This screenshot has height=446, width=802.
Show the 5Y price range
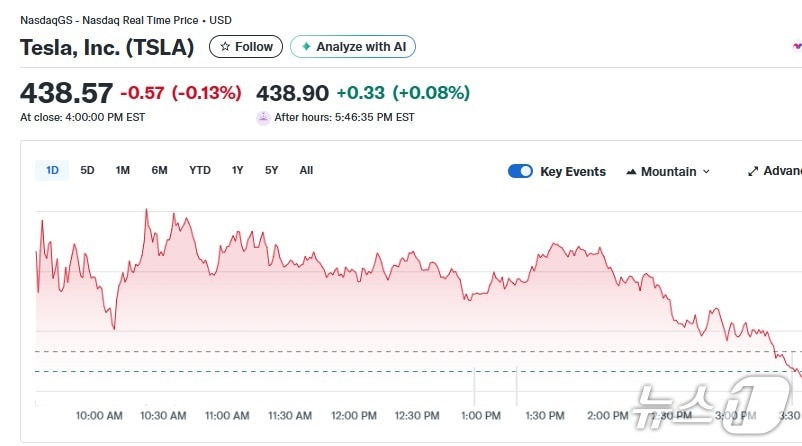[x=271, y=170]
